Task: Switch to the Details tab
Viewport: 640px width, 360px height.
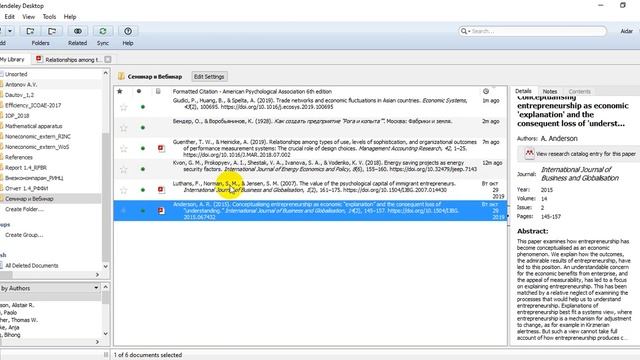Action: [x=523, y=91]
